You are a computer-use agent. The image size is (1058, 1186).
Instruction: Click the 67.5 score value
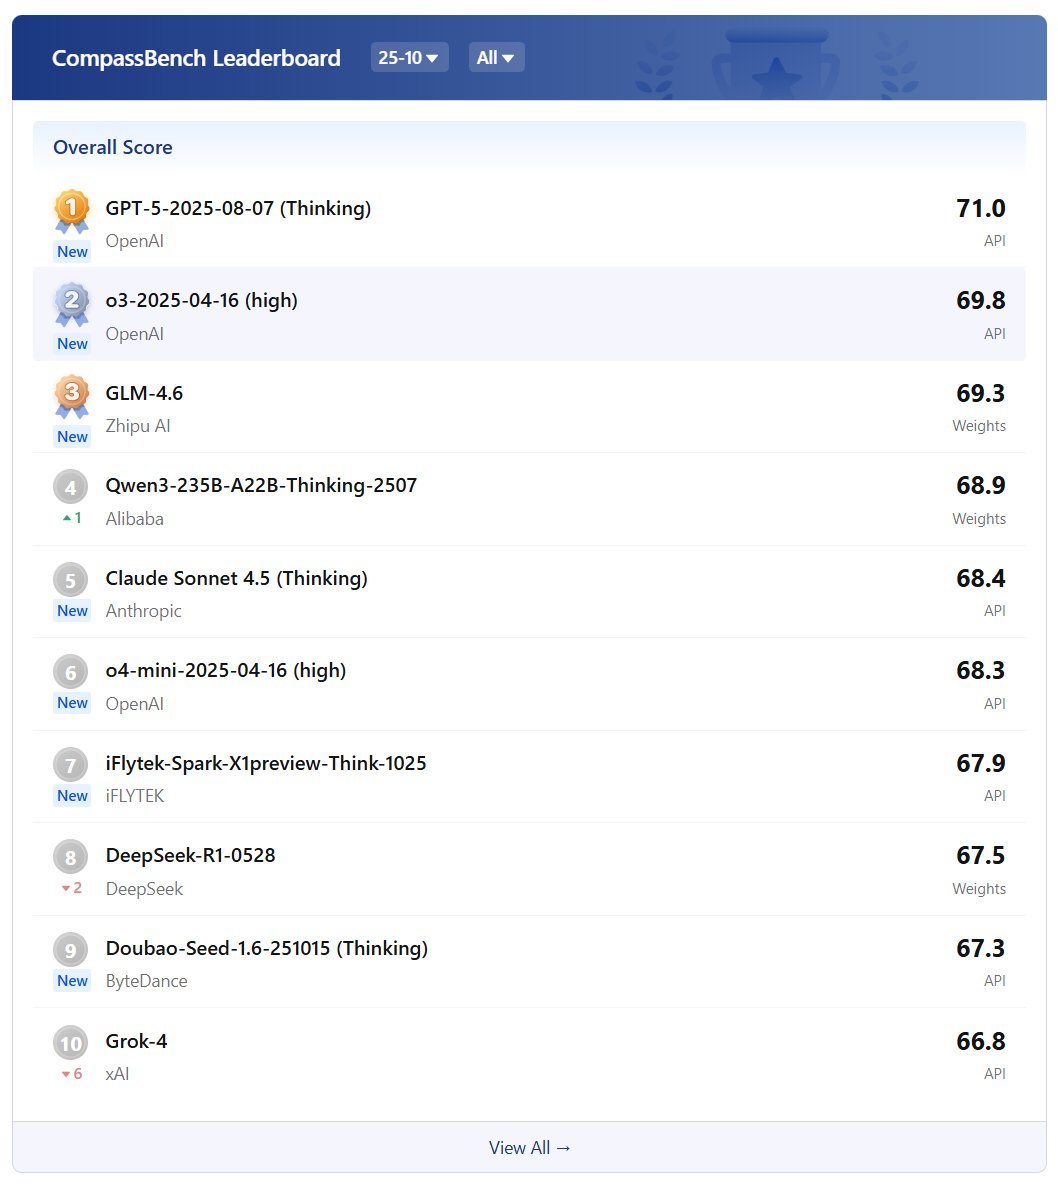coord(981,856)
